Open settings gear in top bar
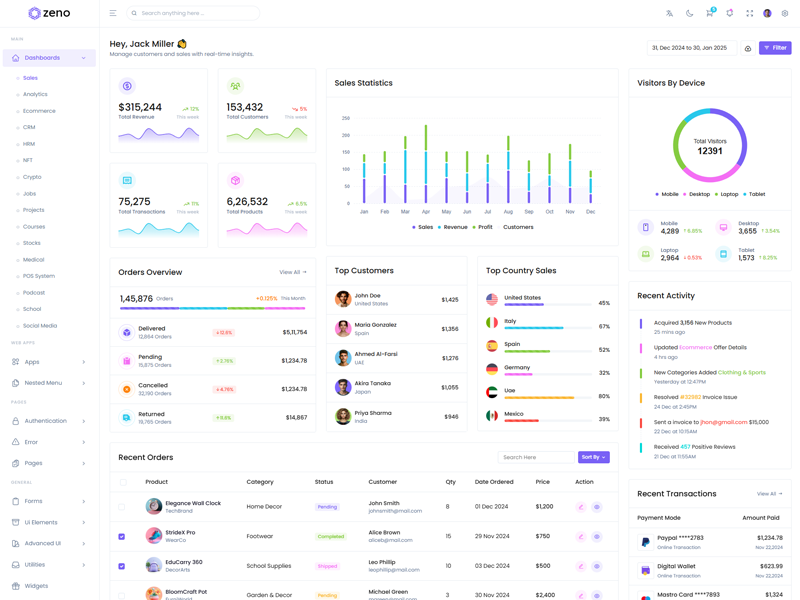 (785, 13)
